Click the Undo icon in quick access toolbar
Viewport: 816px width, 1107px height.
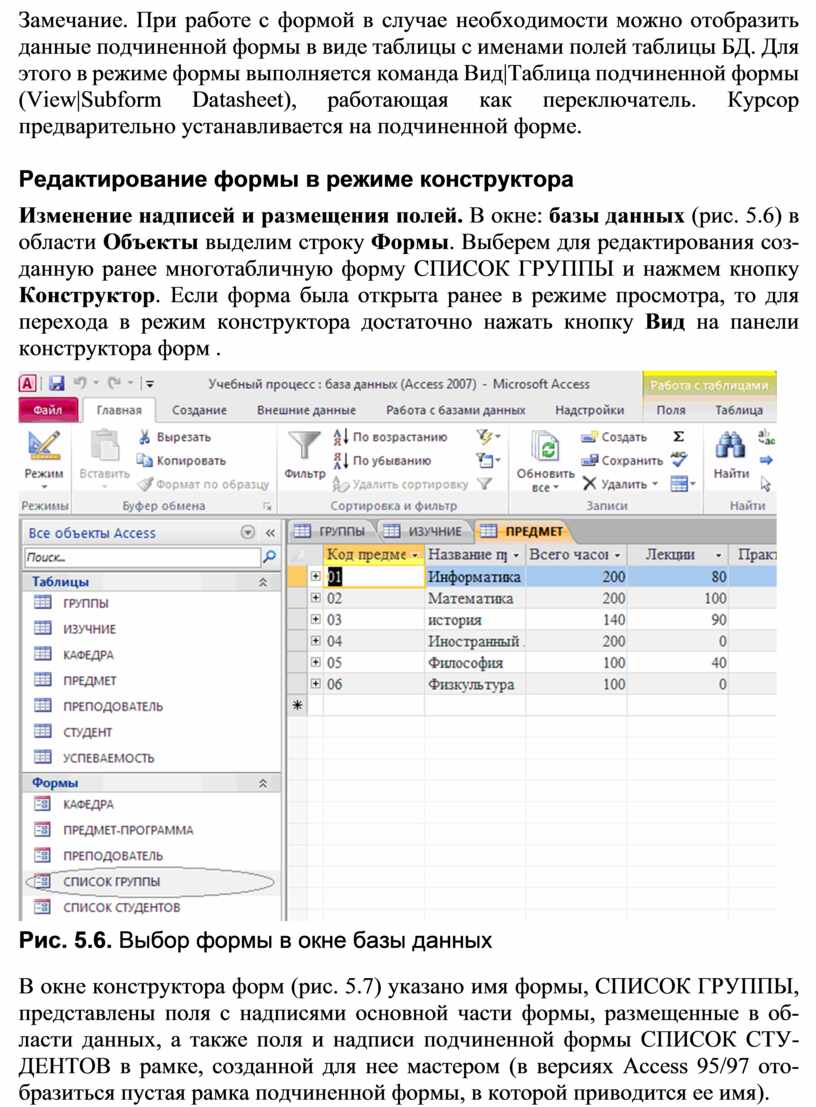point(80,383)
